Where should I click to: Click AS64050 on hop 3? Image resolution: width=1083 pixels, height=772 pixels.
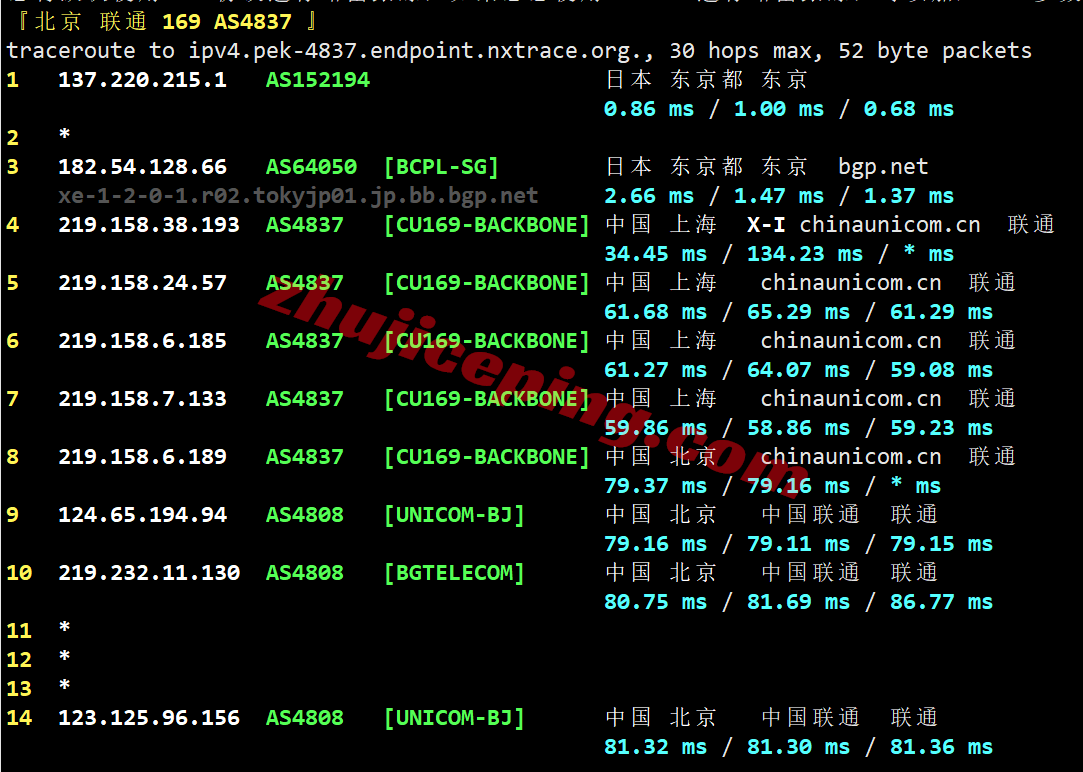[312, 167]
